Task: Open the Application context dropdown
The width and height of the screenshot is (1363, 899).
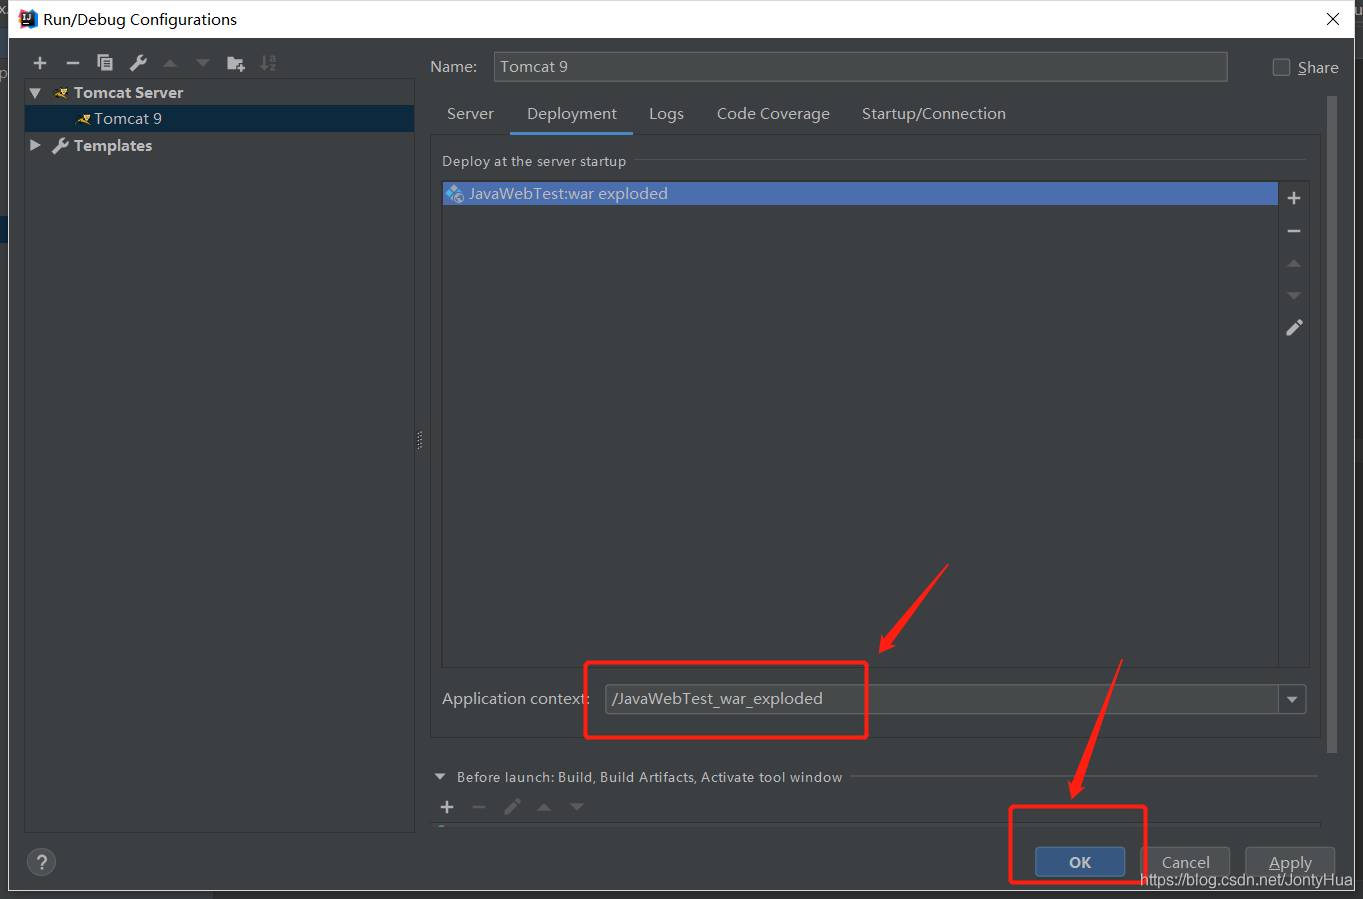Action: click(1292, 699)
